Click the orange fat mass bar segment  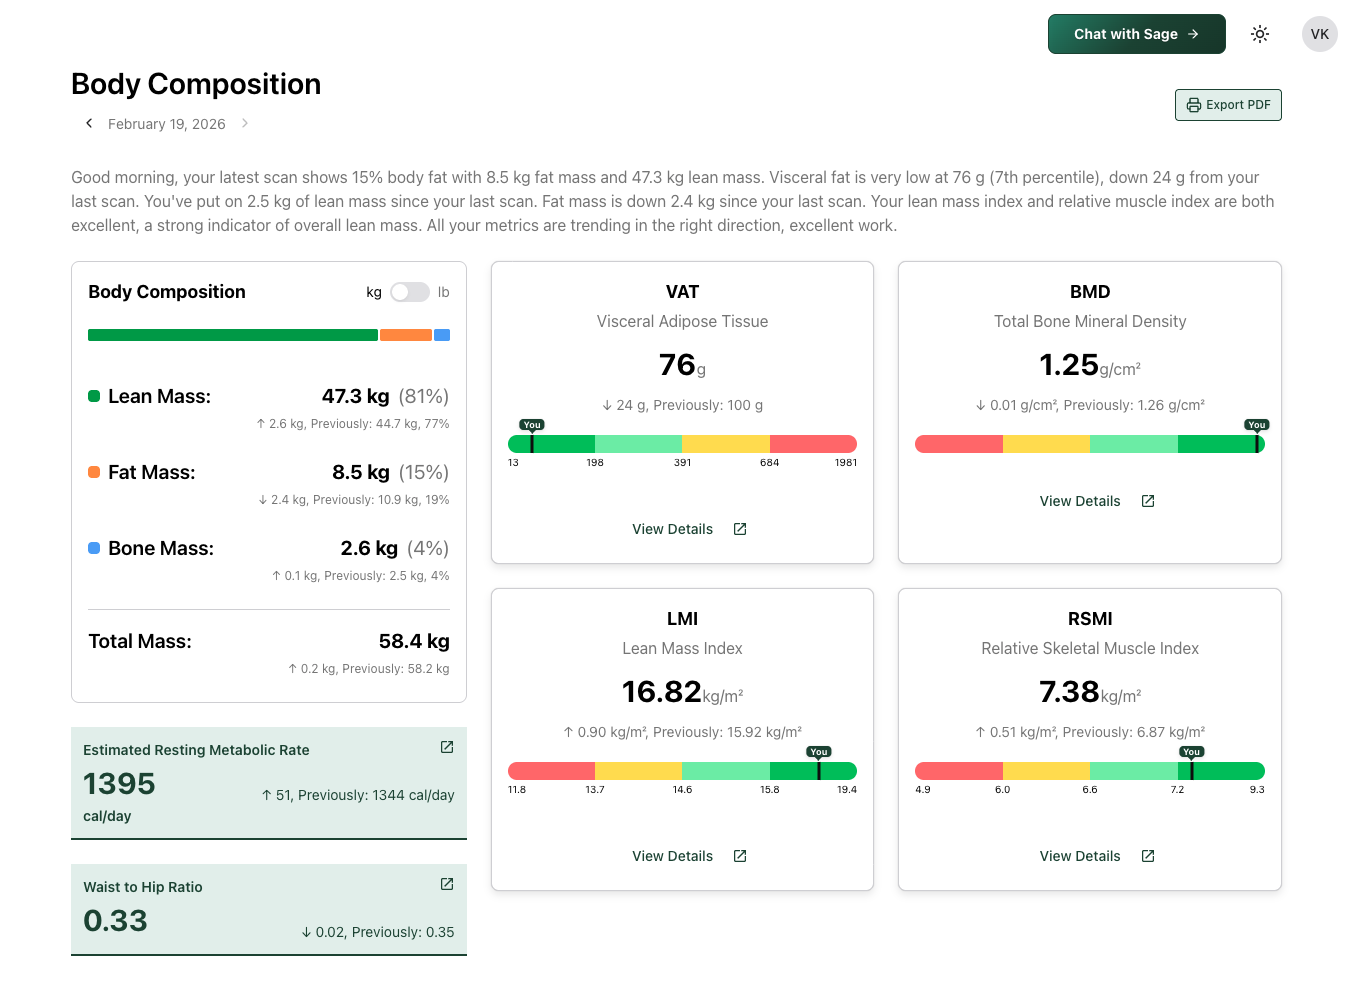(x=406, y=335)
